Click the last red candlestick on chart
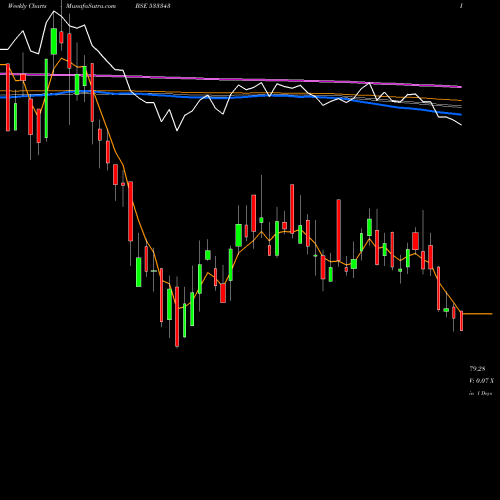This screenshot has height=500, width=500. point(462,321)
